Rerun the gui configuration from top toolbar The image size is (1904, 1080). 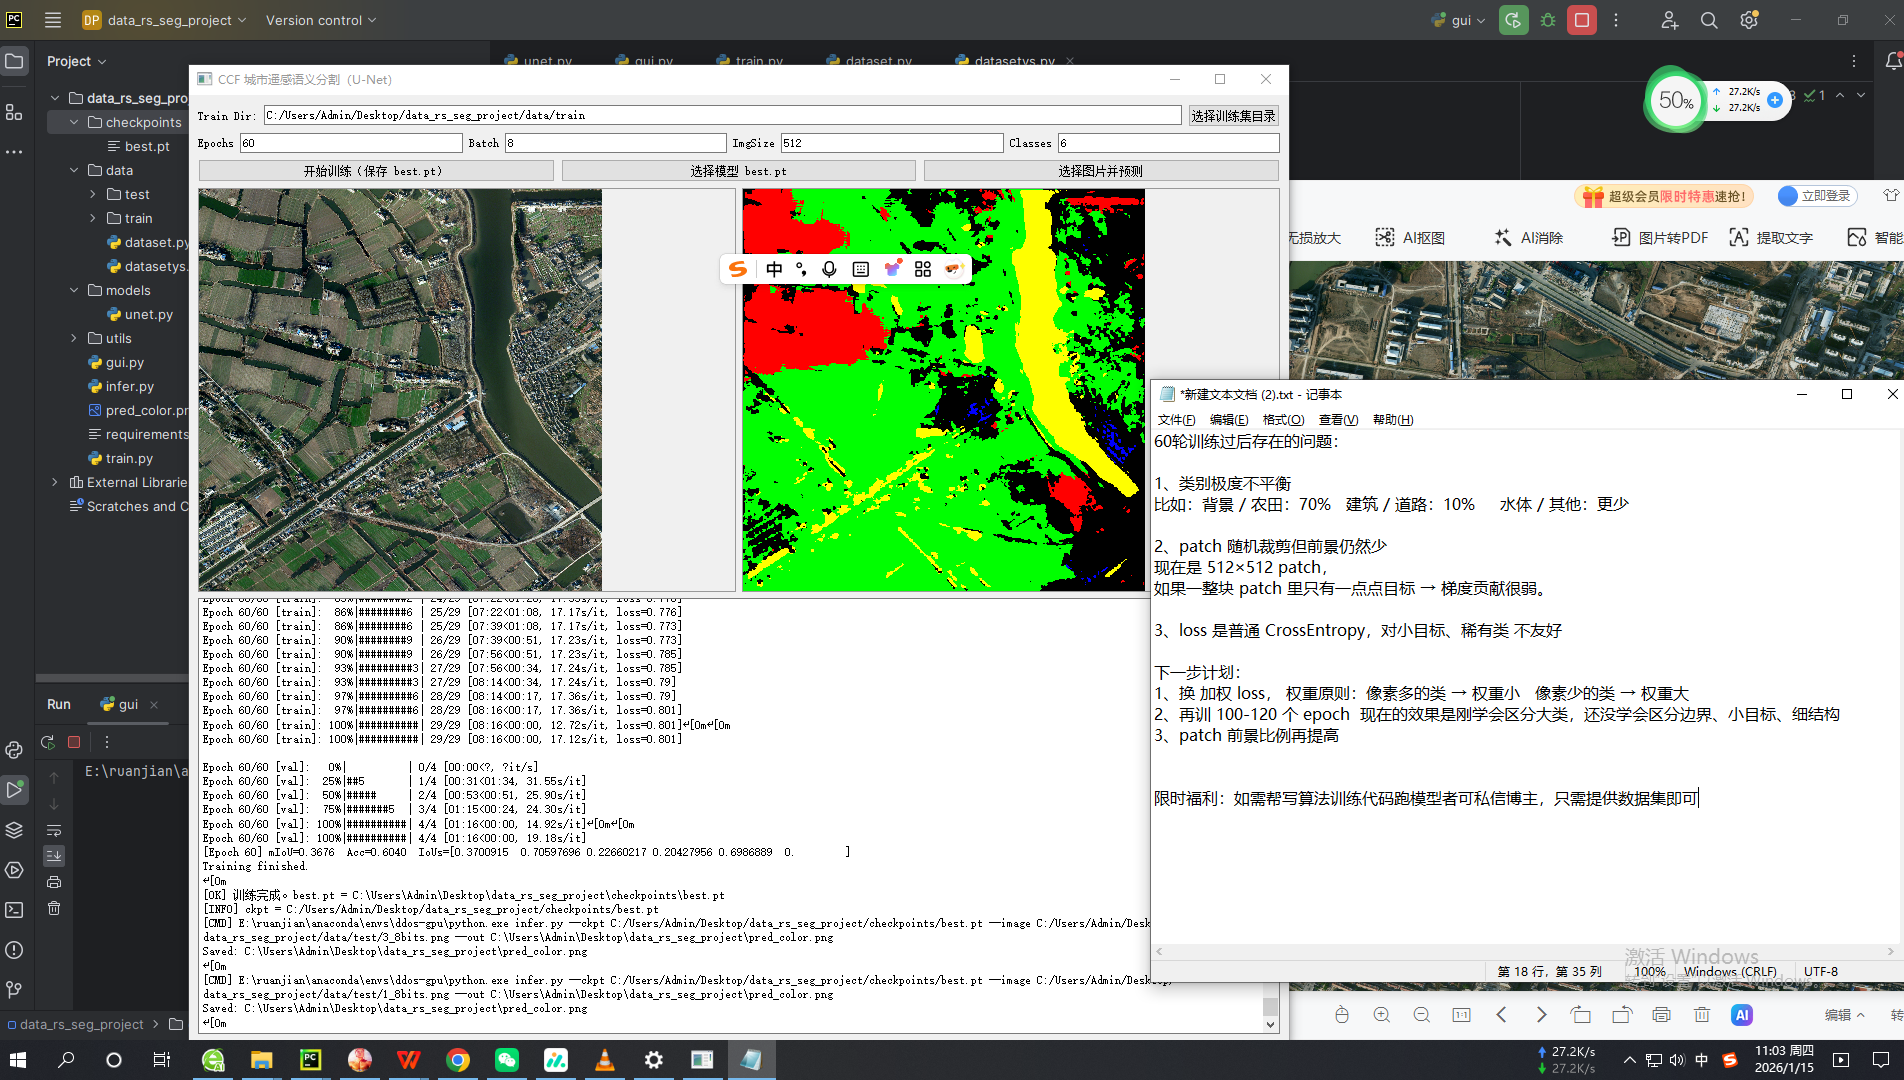[1513, 20]
